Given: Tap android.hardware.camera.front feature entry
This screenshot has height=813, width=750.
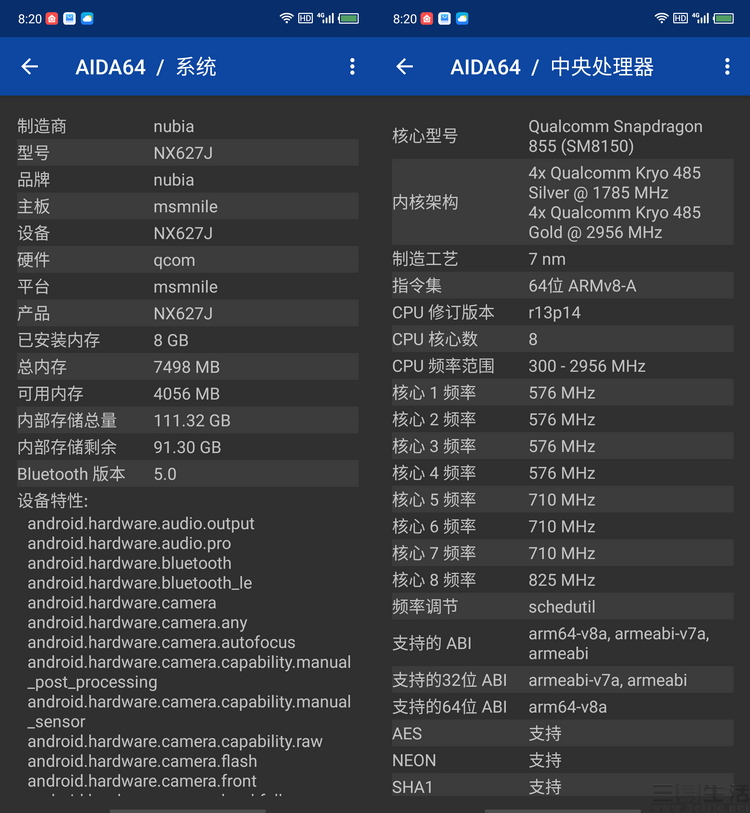Looking at the screenshot, I should (142, 781).
